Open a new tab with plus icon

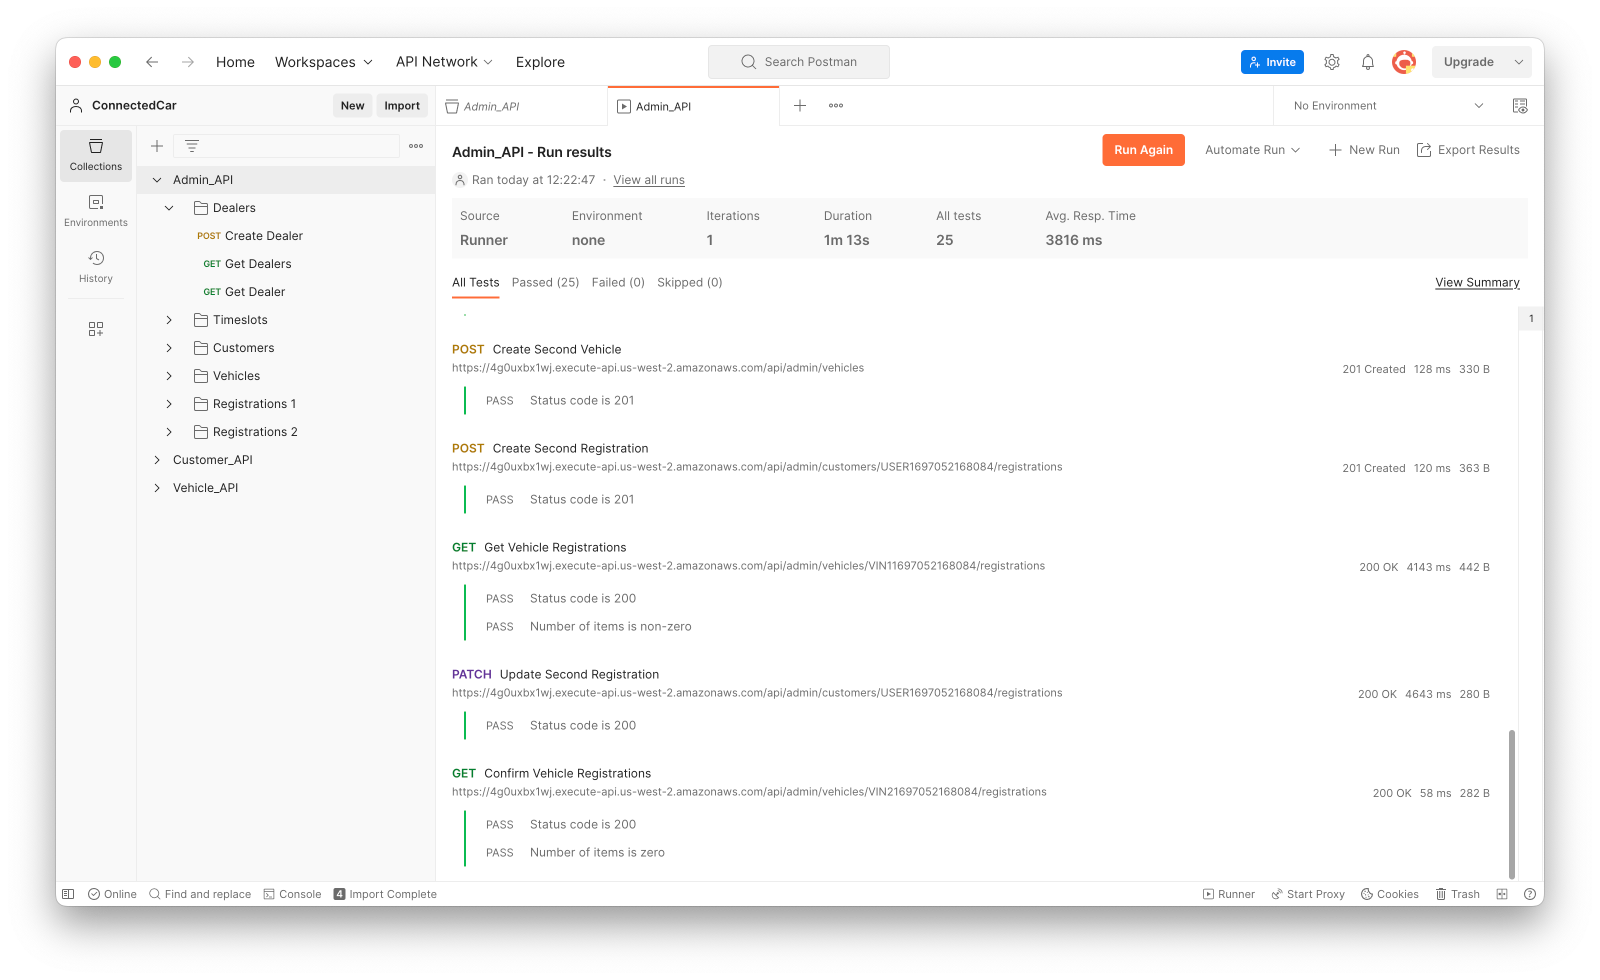pyautogui.click(x=800, y=105)
